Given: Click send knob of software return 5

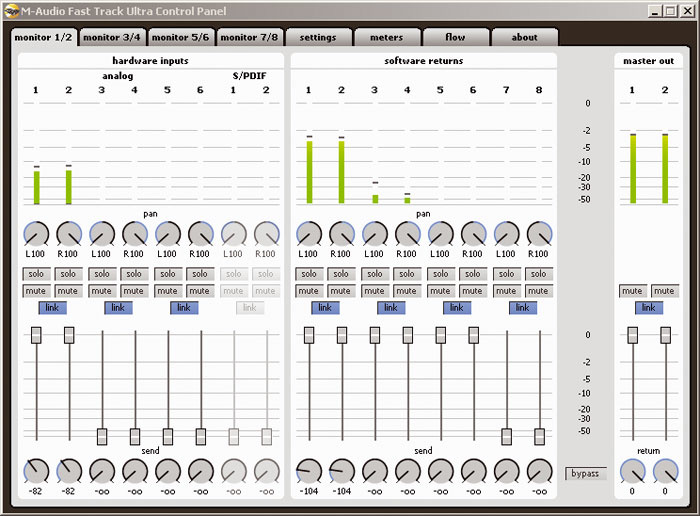Looking at the screenshot, I should 441,471.
